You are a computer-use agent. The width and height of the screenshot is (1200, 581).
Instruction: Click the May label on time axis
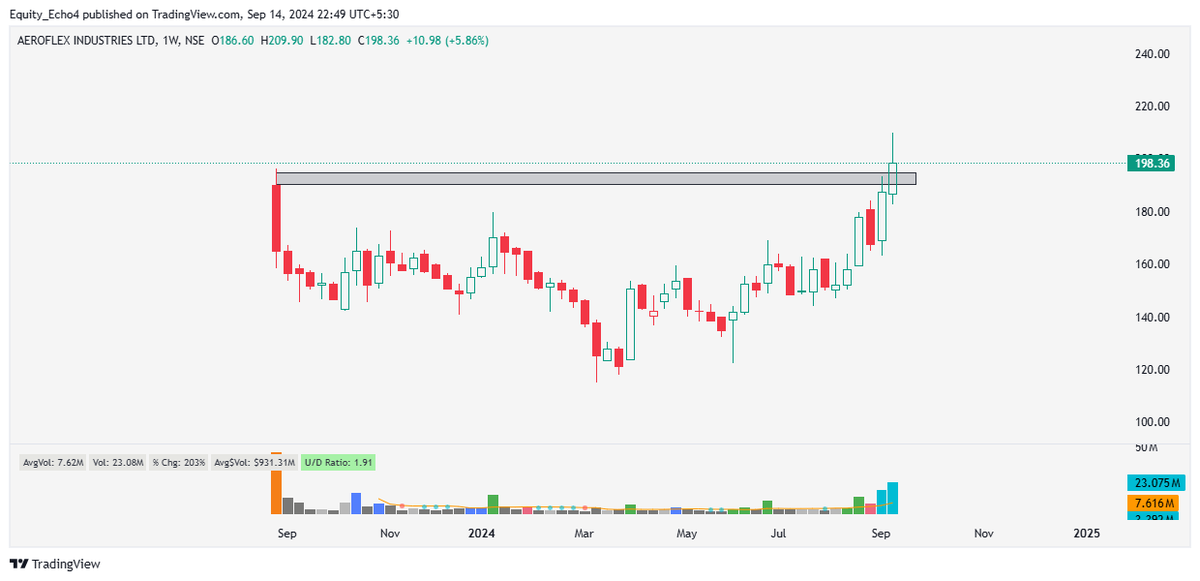685,534
